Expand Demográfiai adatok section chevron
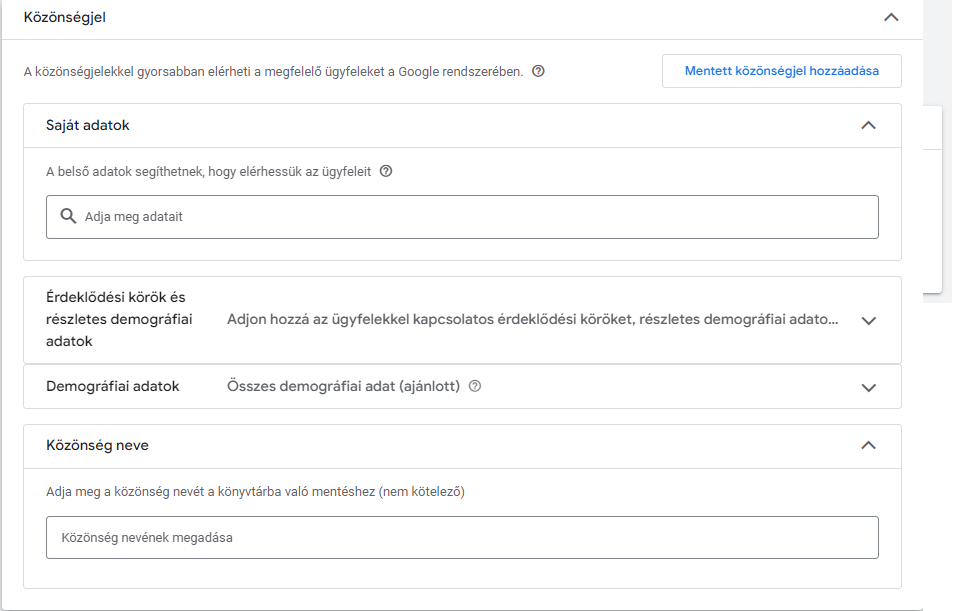 [x=868, y=387]
